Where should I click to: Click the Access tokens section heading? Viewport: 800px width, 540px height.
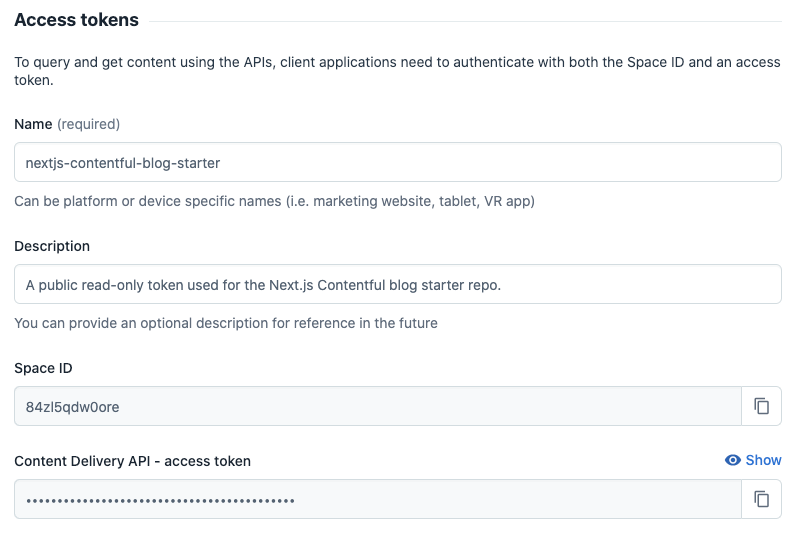(x=76, y=20)
